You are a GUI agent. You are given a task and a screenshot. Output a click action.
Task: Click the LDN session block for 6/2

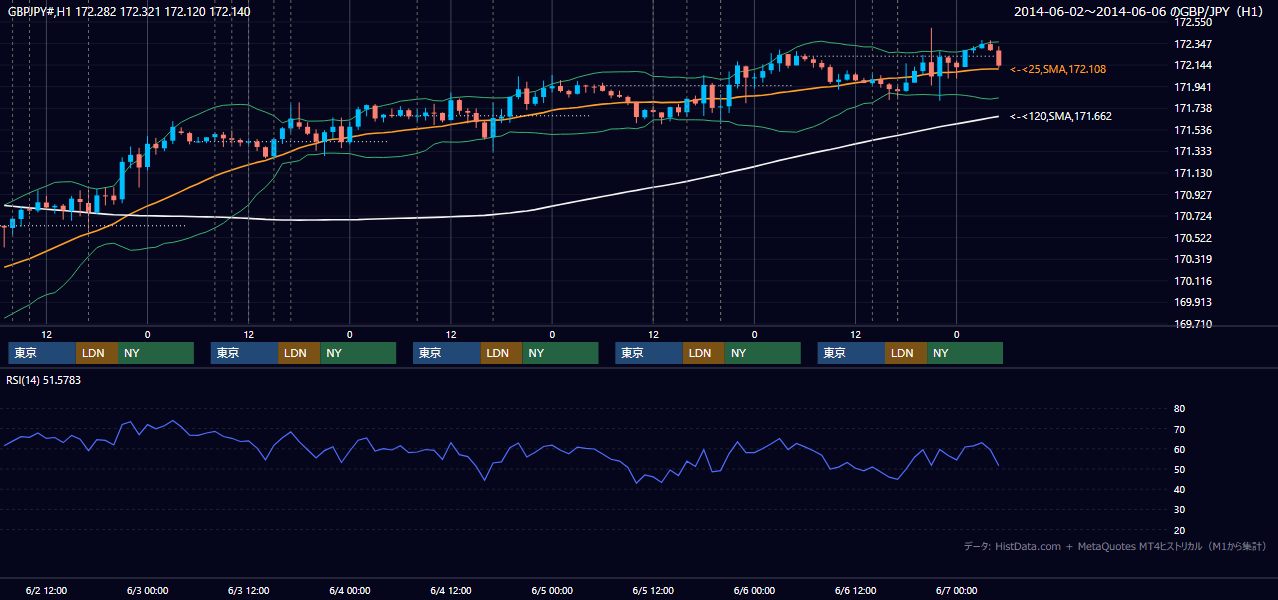[96, 353]
